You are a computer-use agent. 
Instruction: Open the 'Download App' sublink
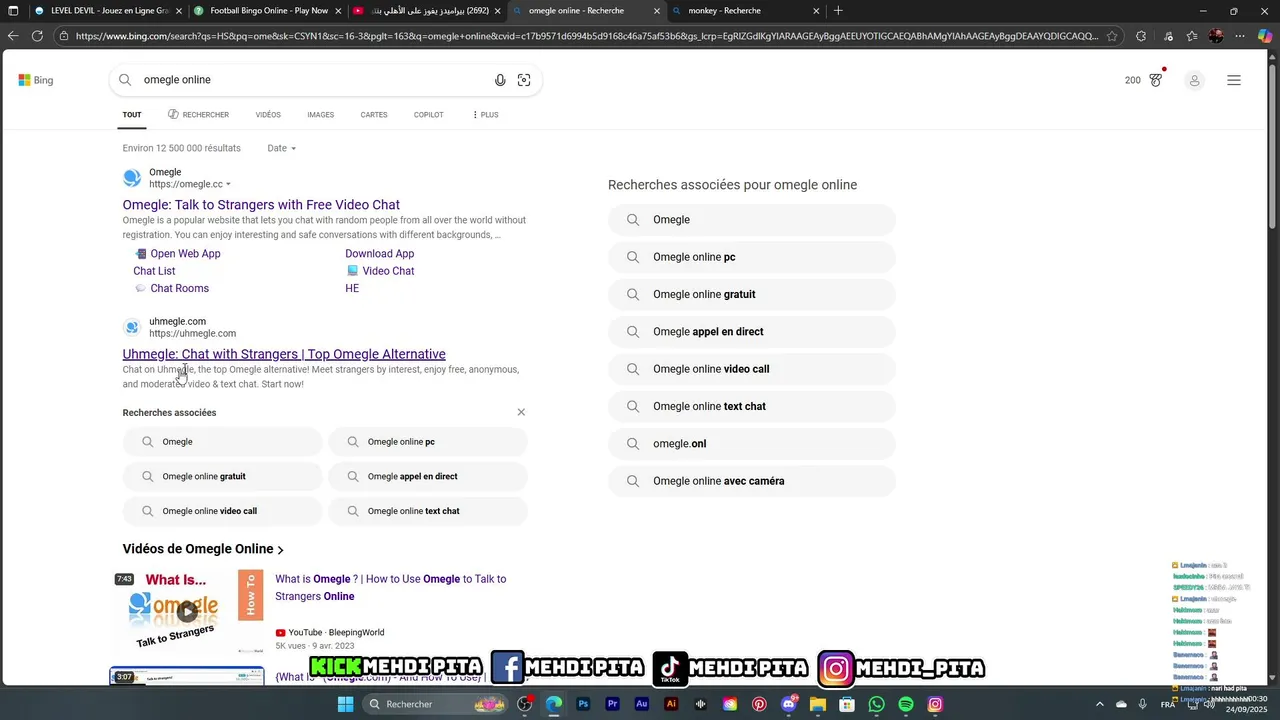(379, 254)
